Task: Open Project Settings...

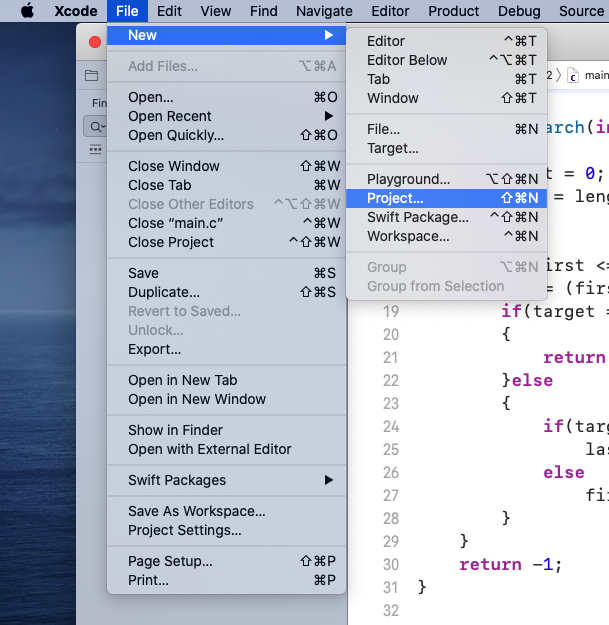Action: click(226, 531)
